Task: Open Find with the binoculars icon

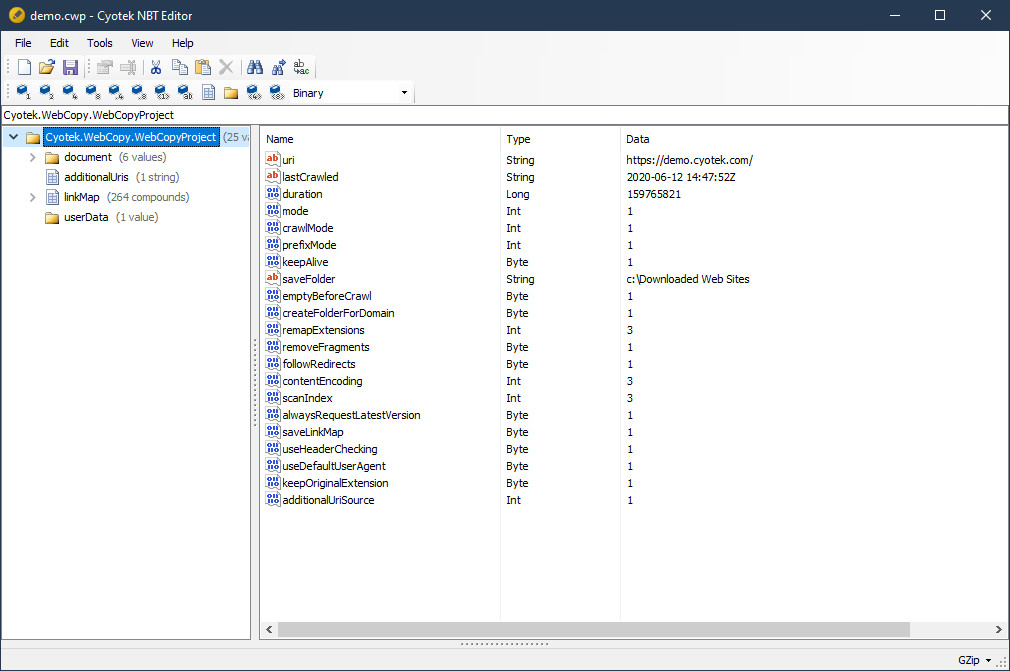Action: (255, 67)
